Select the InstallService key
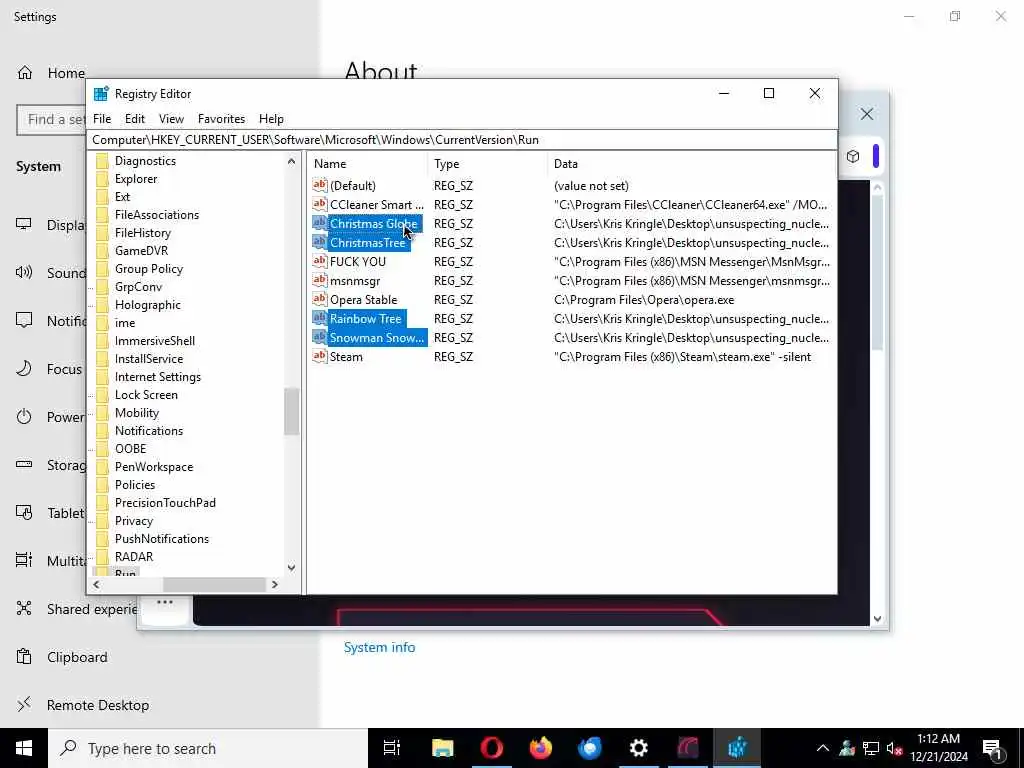1024x768 pixels. pyautogui.click(x=149, y=359)
